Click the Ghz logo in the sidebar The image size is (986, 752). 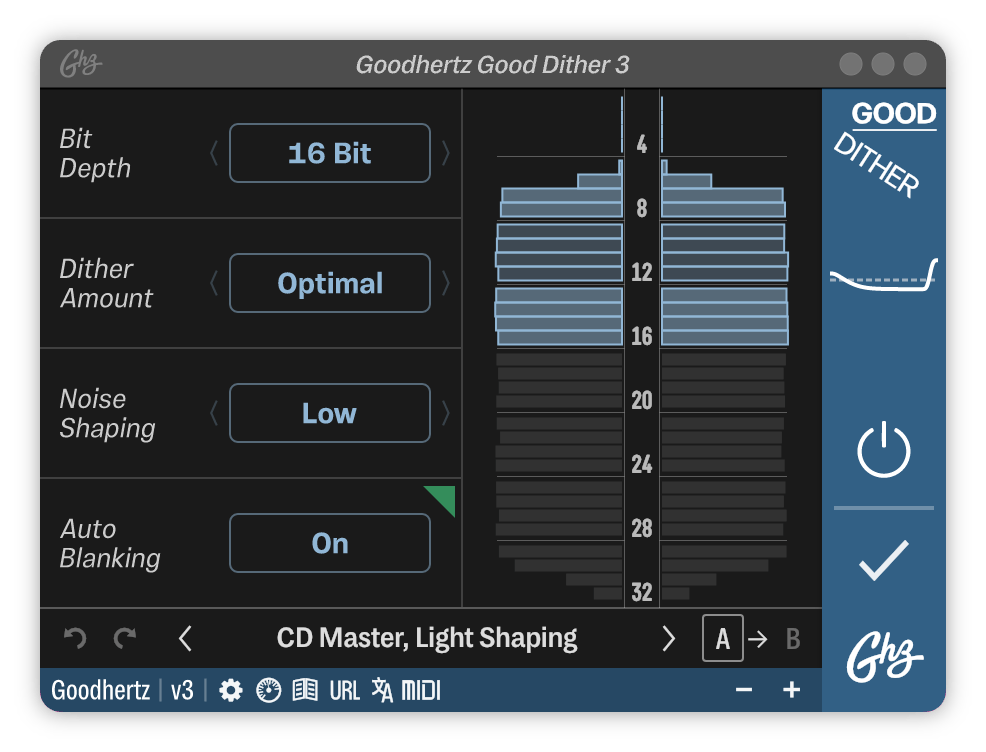884,655
